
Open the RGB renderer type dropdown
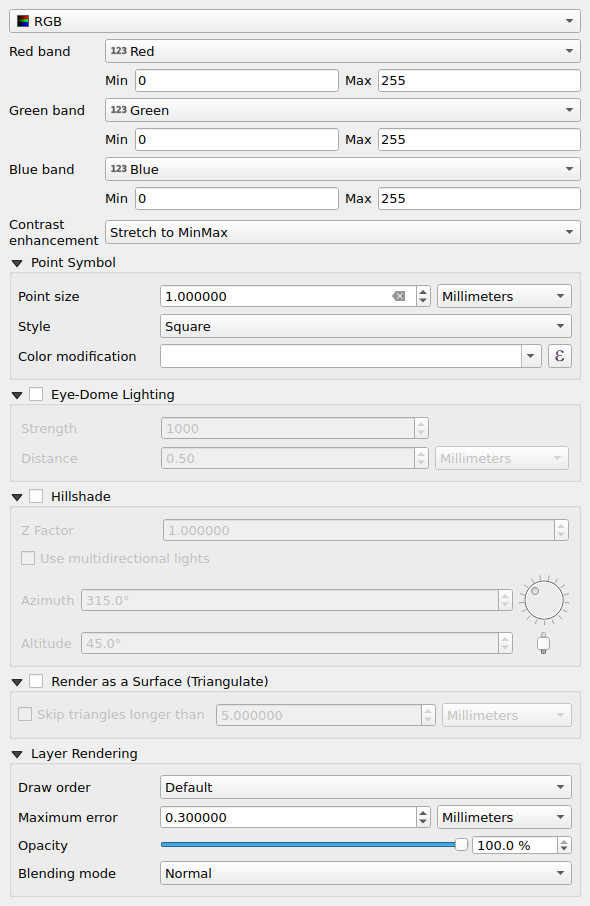295,21
